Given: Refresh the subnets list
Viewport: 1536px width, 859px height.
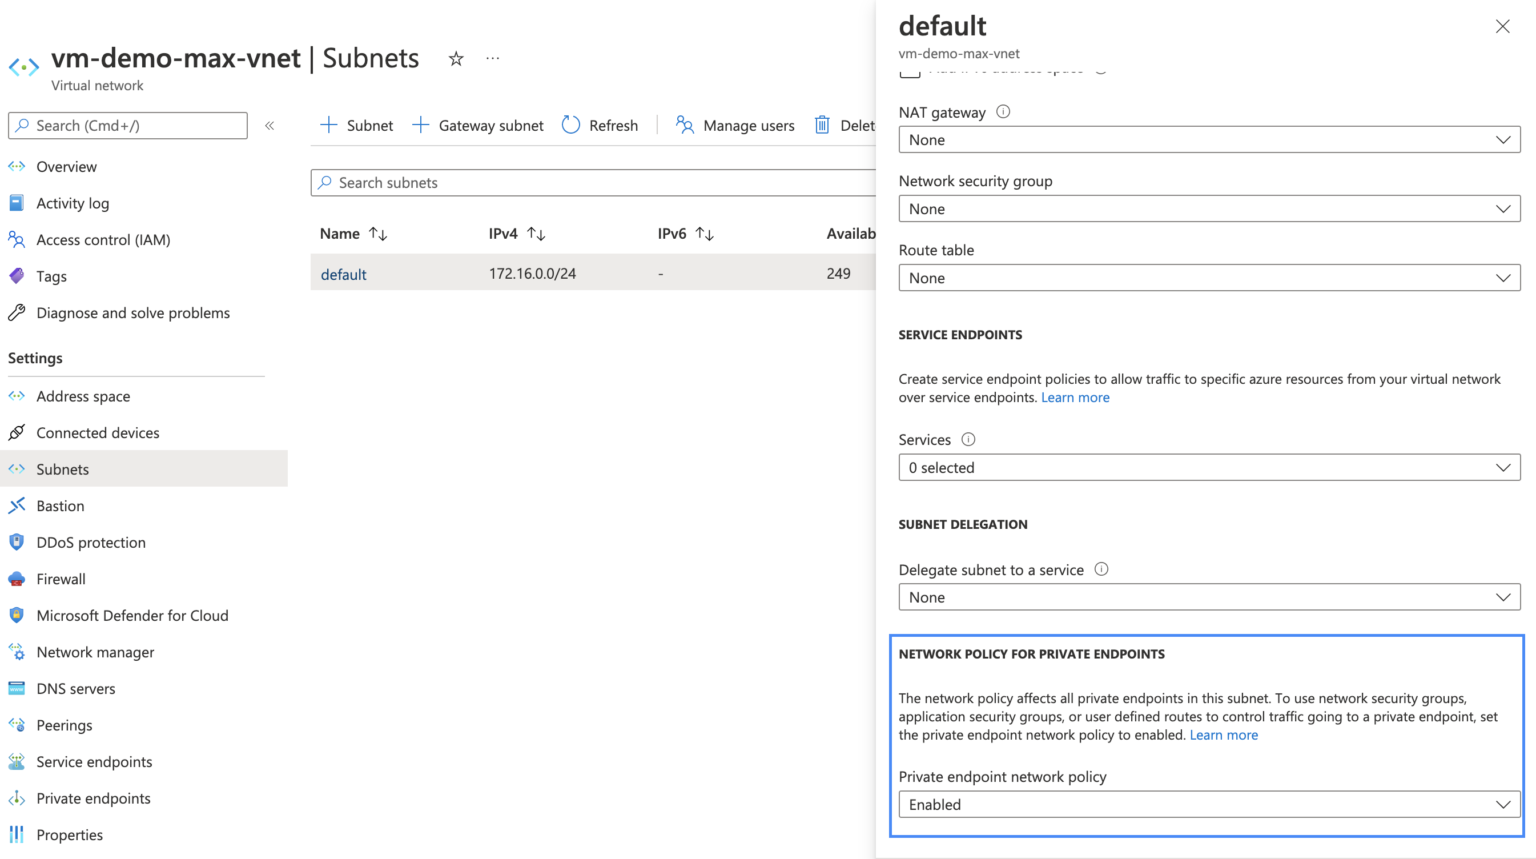Looking at the screenshot, I should (600, 125).
